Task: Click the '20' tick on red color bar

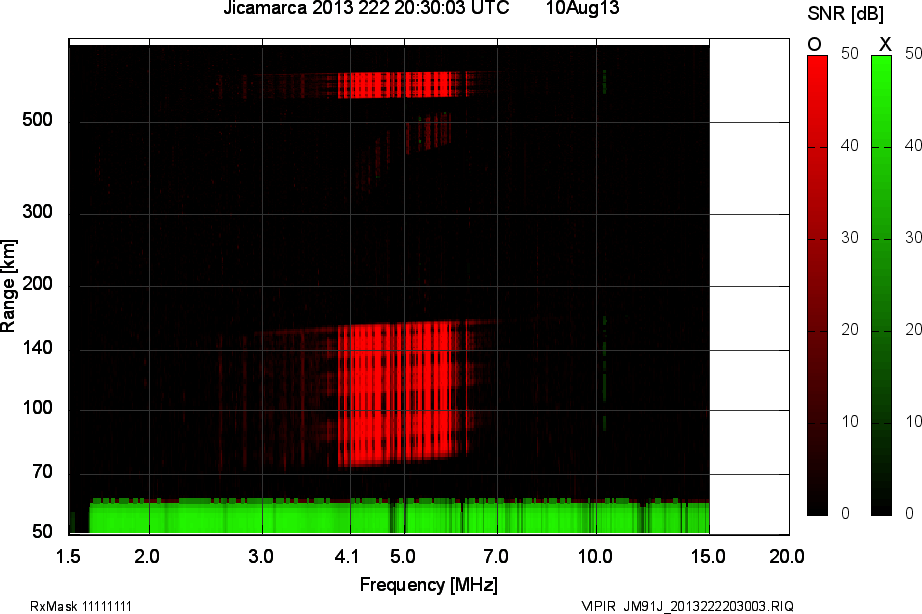Action: click(850, 330)
